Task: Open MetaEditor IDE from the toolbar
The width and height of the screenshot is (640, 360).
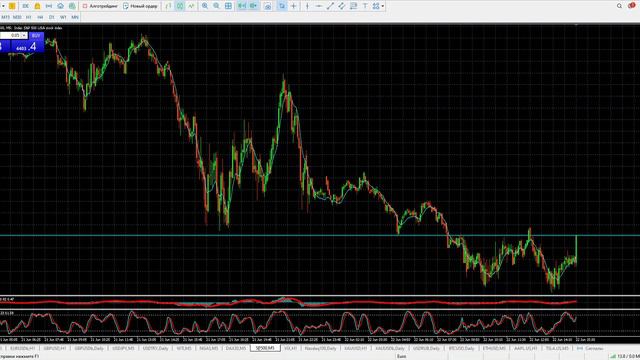Action: point(25,6)
